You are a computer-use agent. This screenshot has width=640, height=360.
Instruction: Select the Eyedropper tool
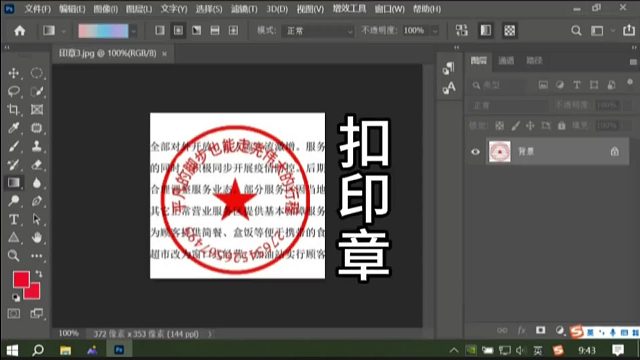click(x=13, y=128)
